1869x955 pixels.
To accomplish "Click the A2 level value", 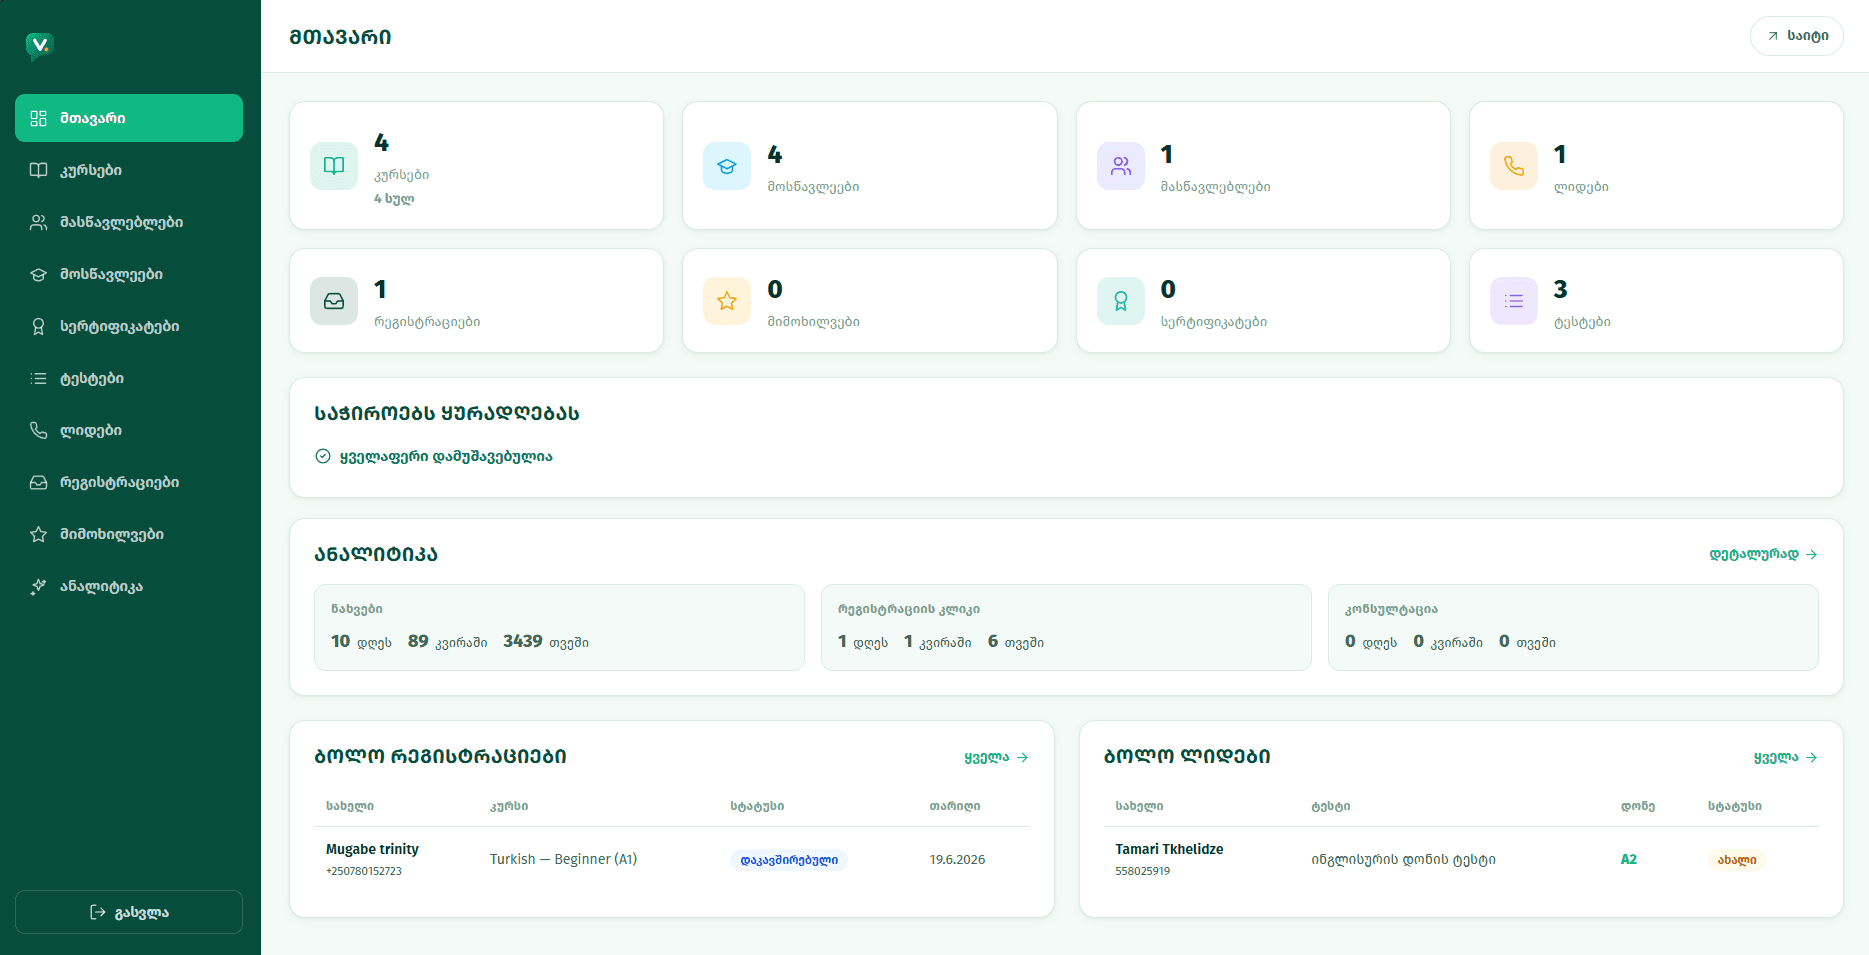I will coord(1628,859).
